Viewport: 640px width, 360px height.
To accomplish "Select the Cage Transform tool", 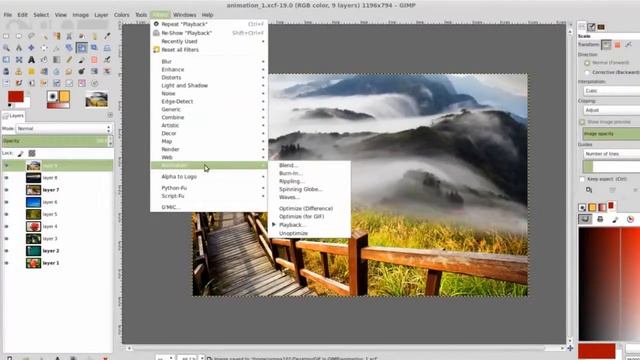I will click(19, 60).
